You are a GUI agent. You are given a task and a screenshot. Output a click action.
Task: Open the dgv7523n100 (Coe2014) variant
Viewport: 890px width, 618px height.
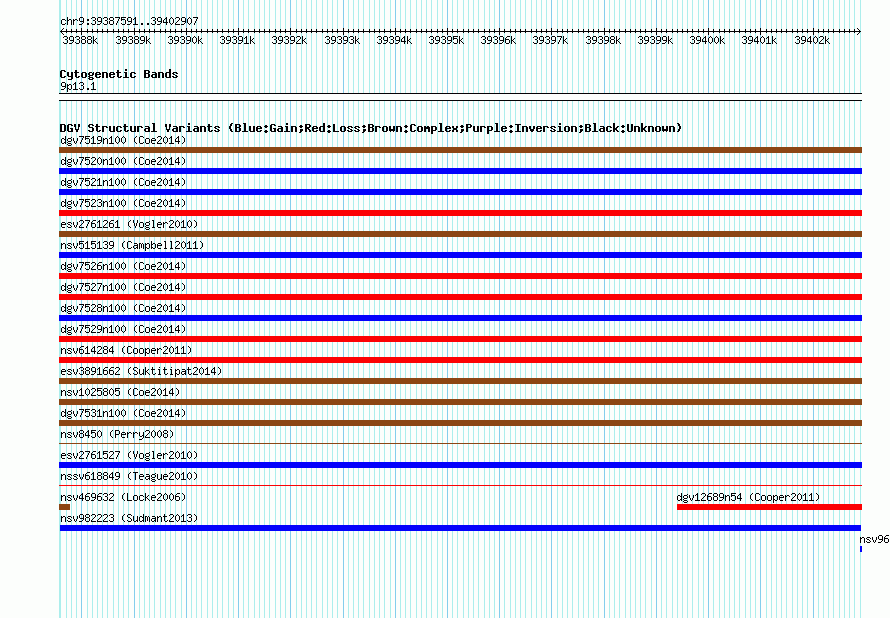click(123, 203)
